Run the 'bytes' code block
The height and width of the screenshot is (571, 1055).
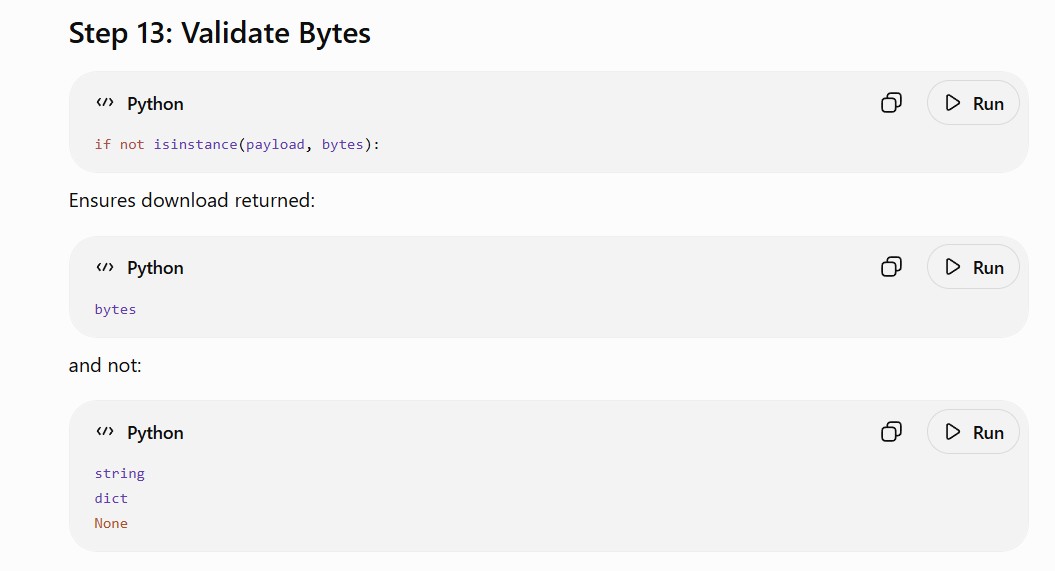pyautogui.click(x=973, y=267)
